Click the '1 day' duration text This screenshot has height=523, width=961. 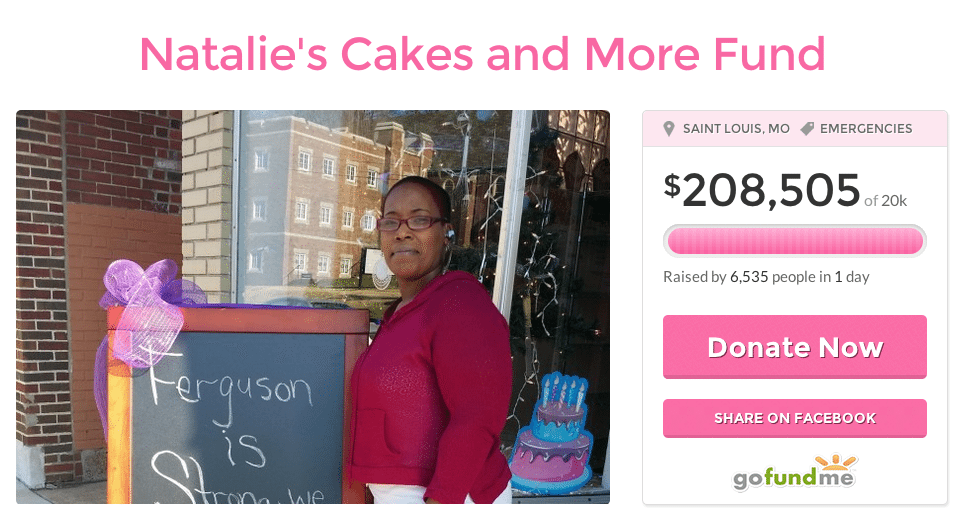(852, 277)
